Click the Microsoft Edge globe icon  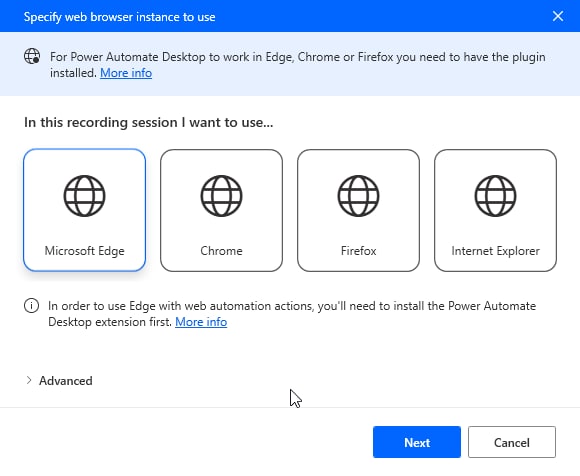84,196
